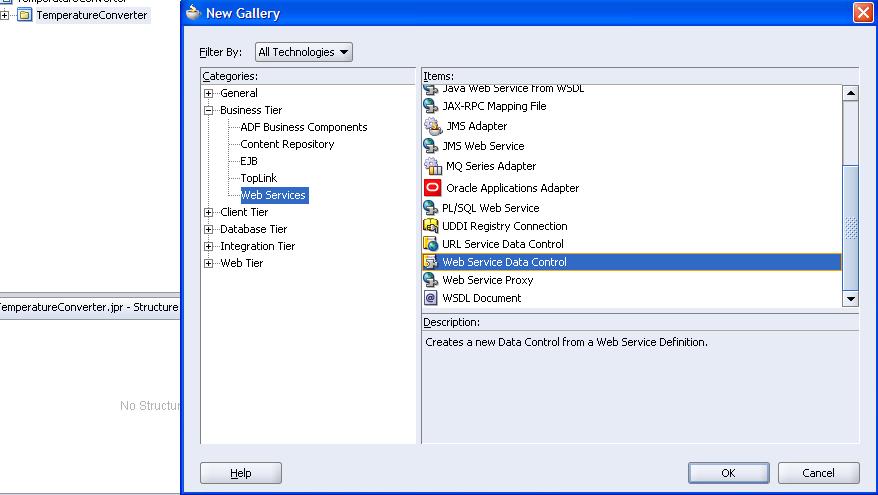Select Content Repository category
This screenshot has width=878, height=495.
coord(287,144)
